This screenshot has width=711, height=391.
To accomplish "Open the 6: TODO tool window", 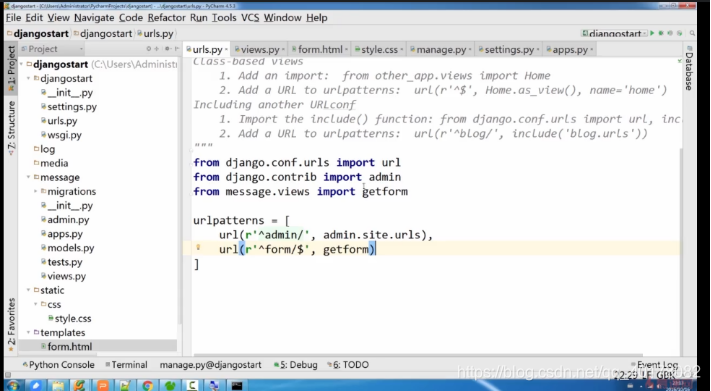I will tap(348, 365).
